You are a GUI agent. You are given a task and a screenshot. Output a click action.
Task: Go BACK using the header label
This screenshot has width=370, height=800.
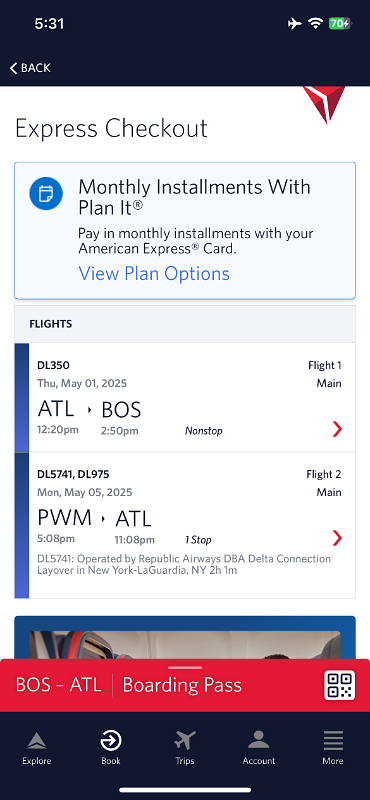click(36, 68)
